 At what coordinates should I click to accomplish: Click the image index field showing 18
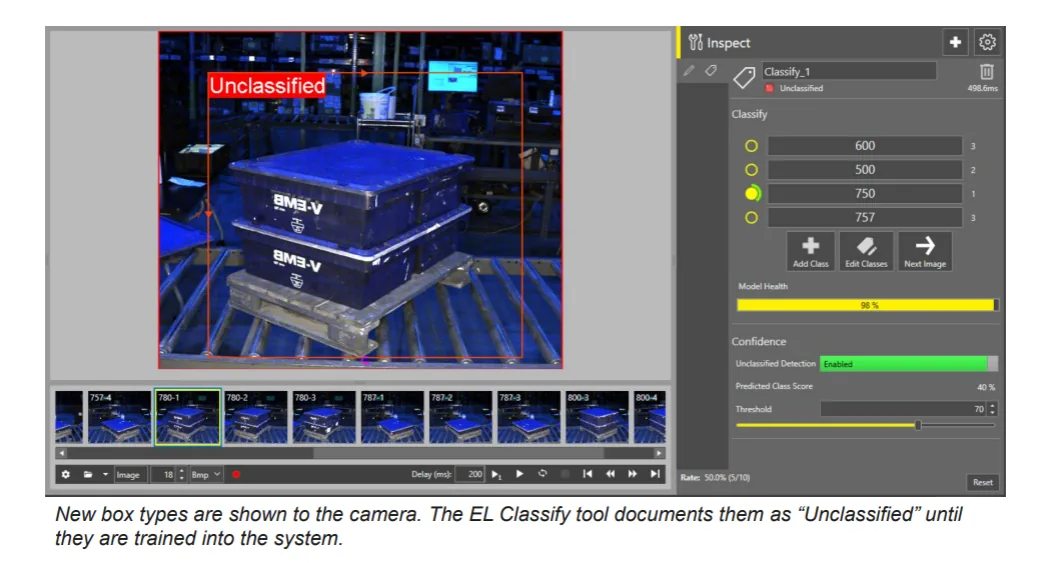click(x=163, y=474)
